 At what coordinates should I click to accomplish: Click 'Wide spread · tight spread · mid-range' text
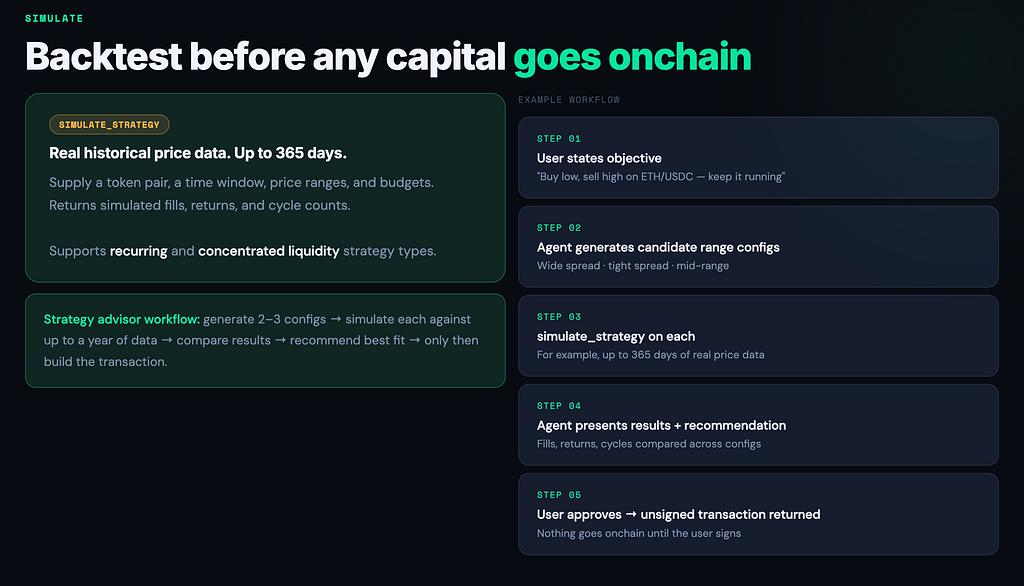click(x=633, y=266)
